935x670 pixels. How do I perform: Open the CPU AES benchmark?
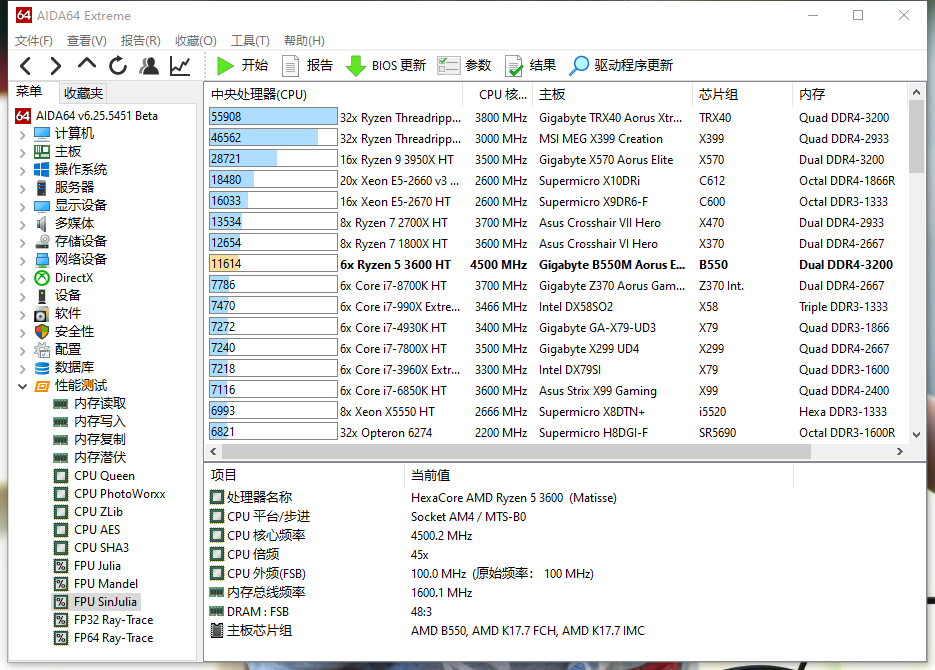click(x=87, y=529)
